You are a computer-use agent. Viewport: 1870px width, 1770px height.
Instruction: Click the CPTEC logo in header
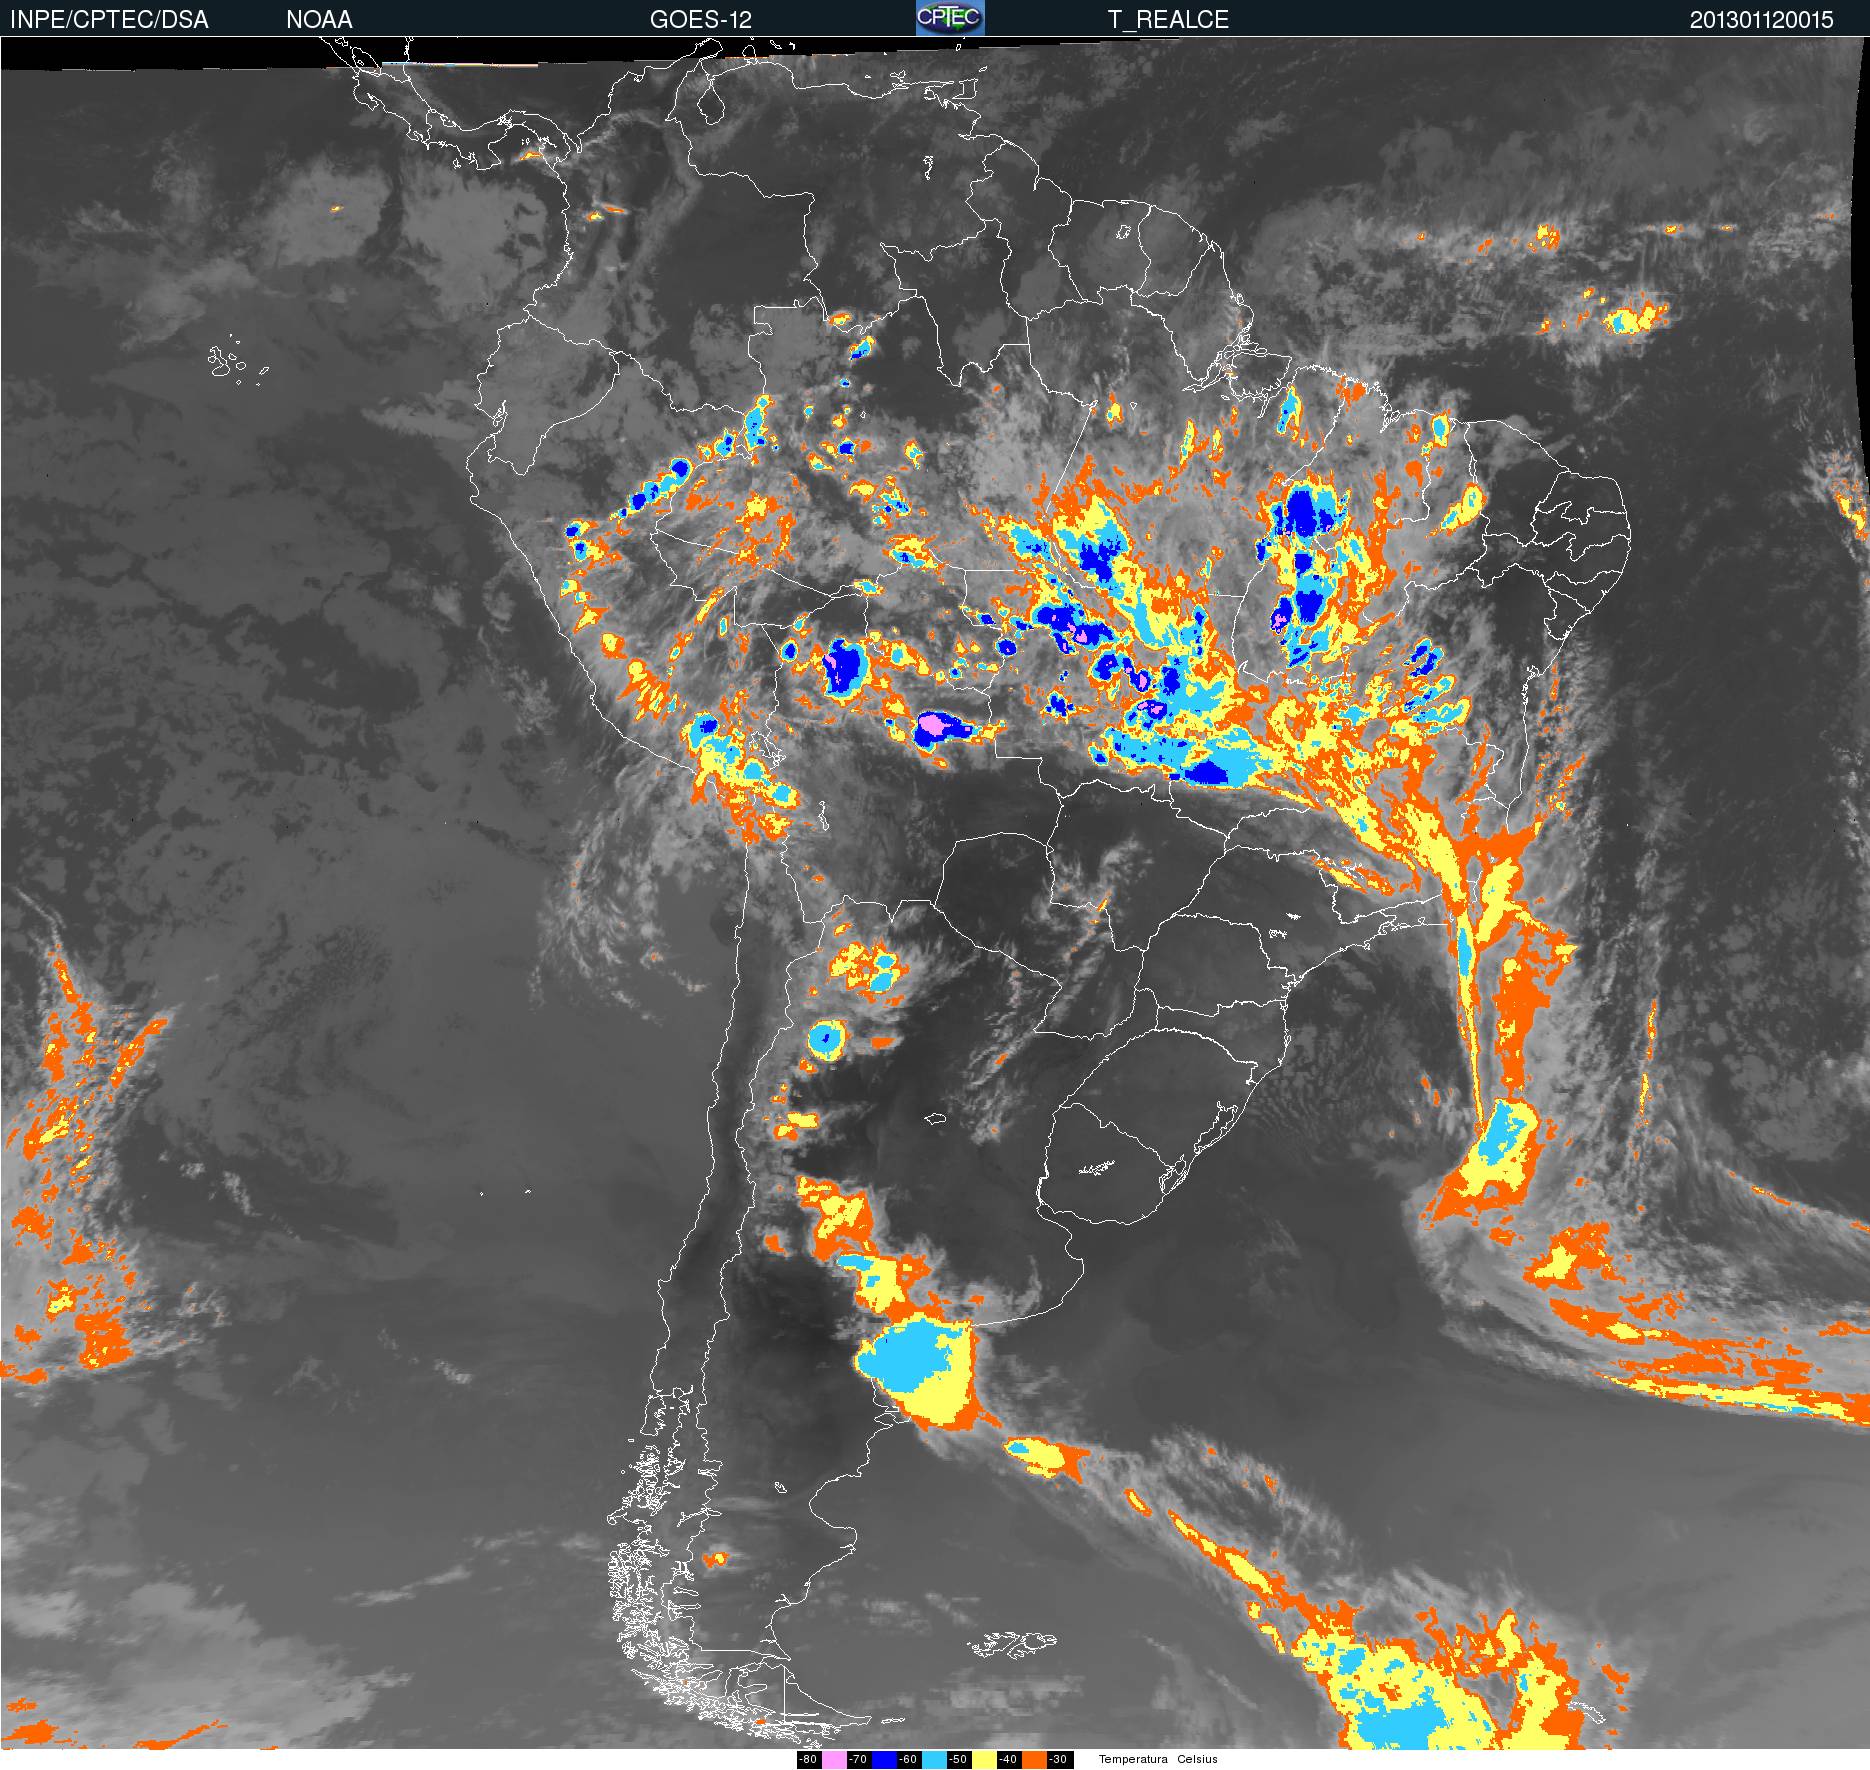click(950, 18)
